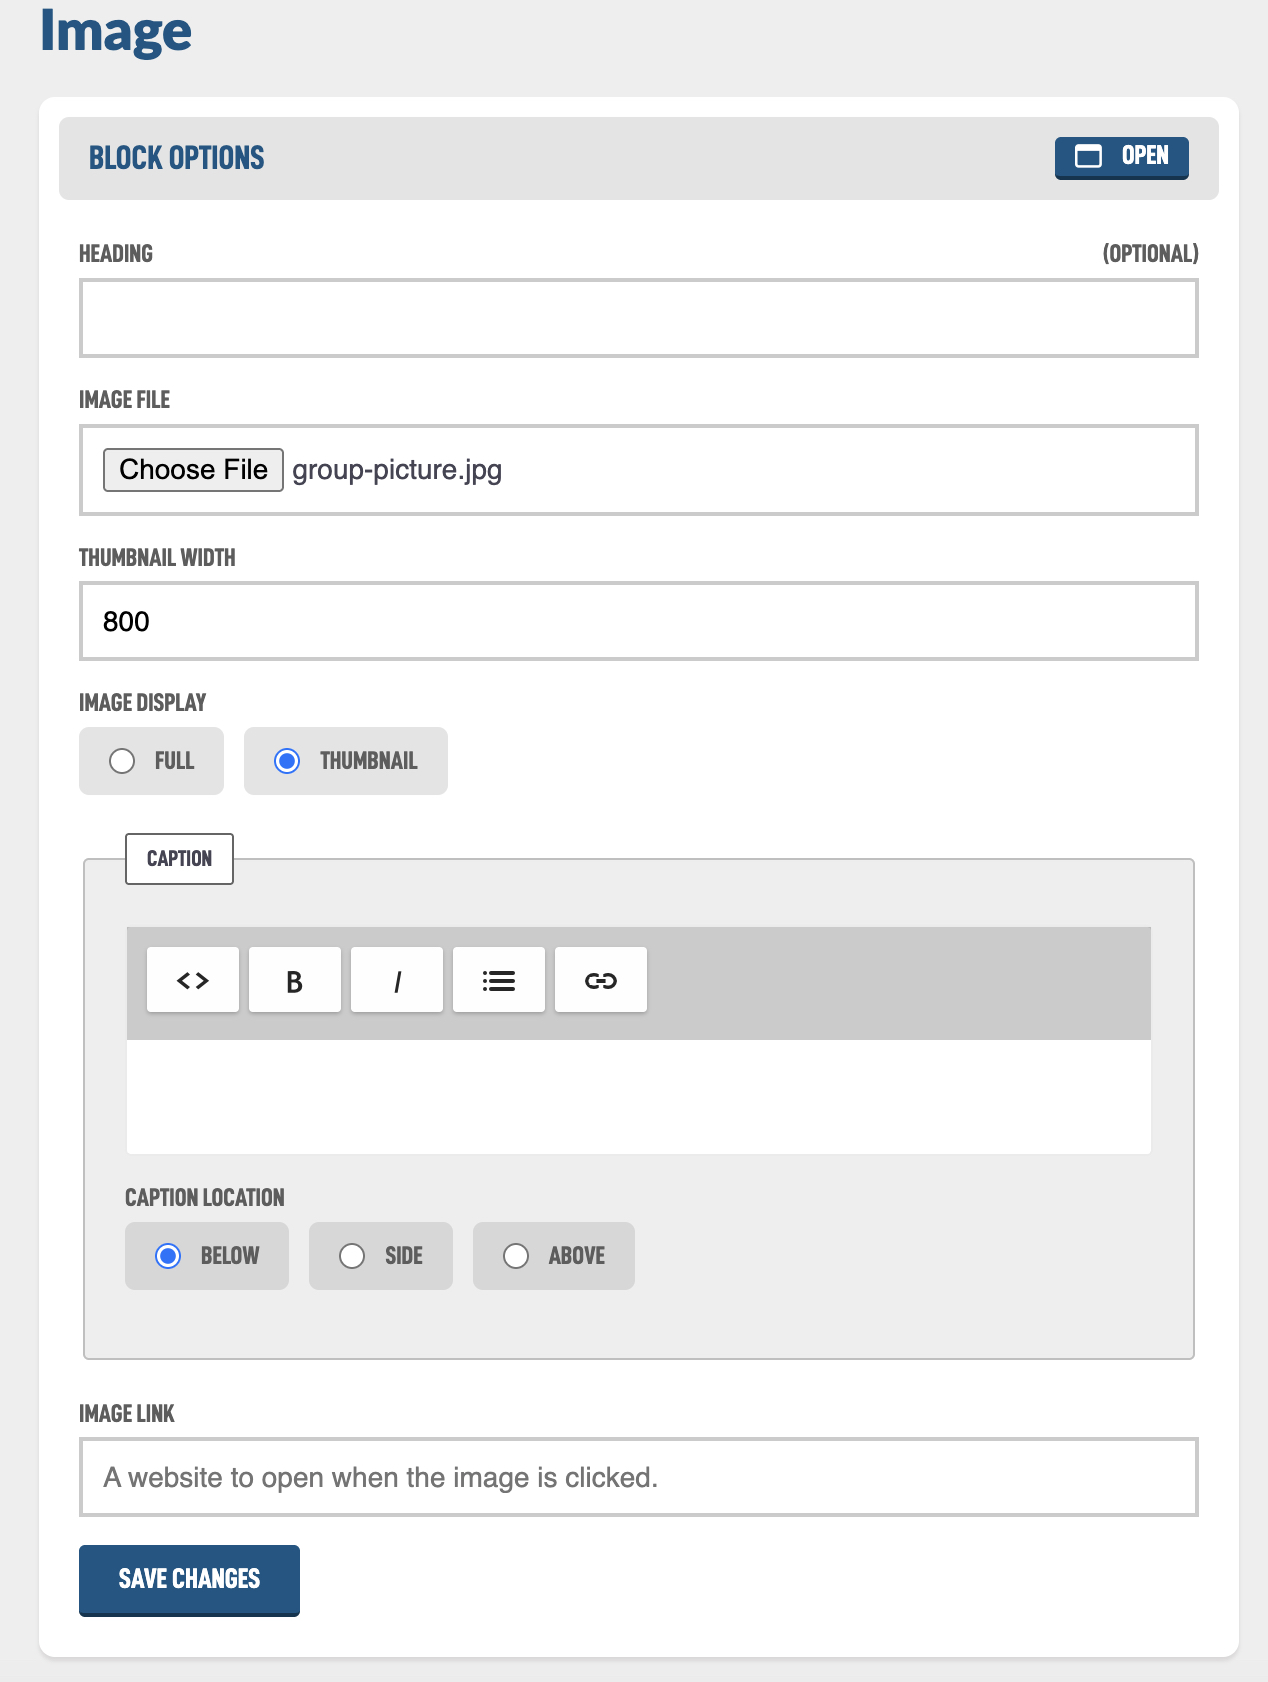Click into the caption text editing area
Image resolution: width=1268 pixels, height=1682 pixels.
(x=638, y=1096)
